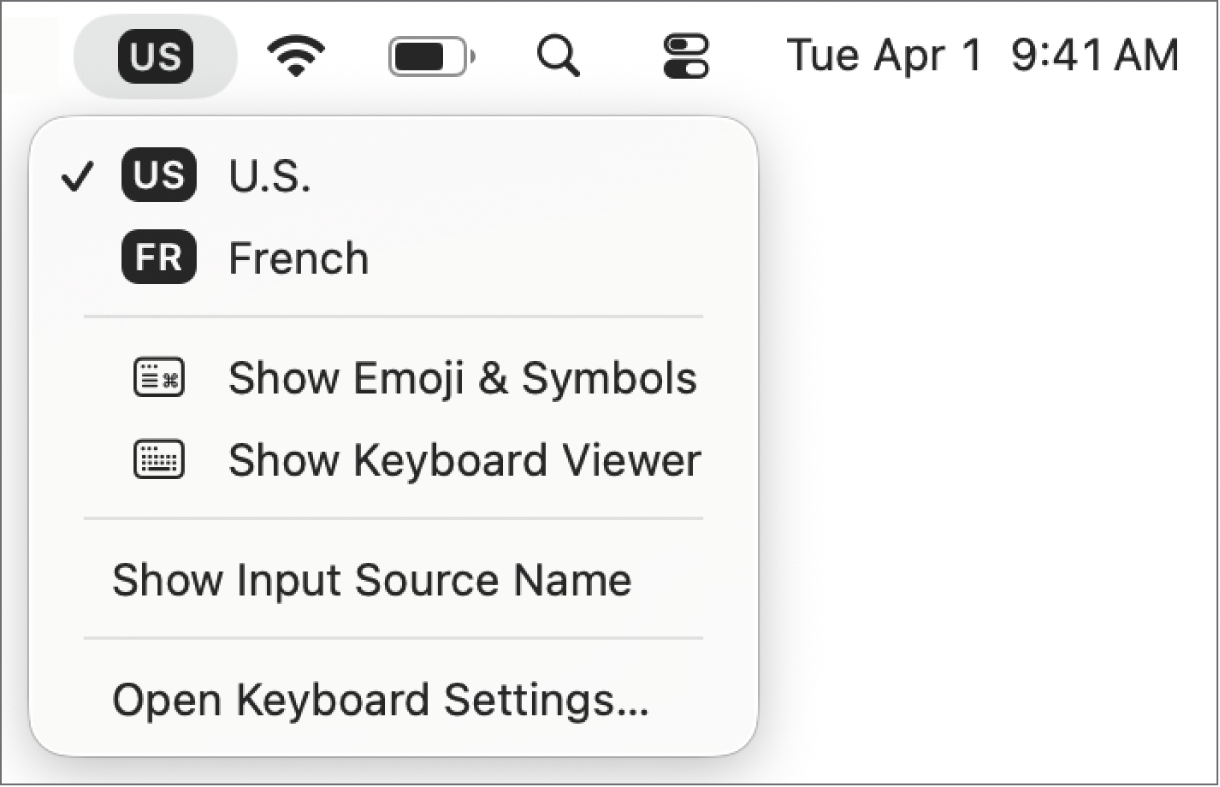
Task: Show Keyboard Viewer
Action: (x=464, y=460)
